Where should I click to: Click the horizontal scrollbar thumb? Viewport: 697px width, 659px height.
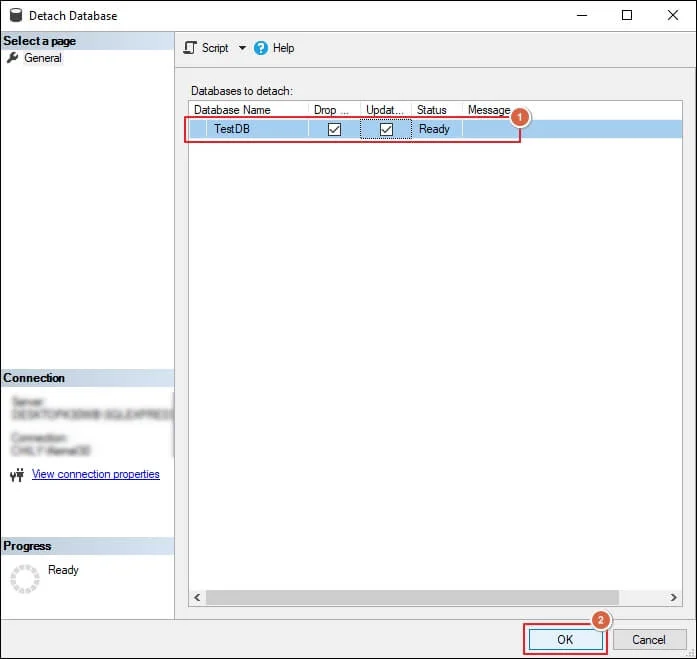412,598
